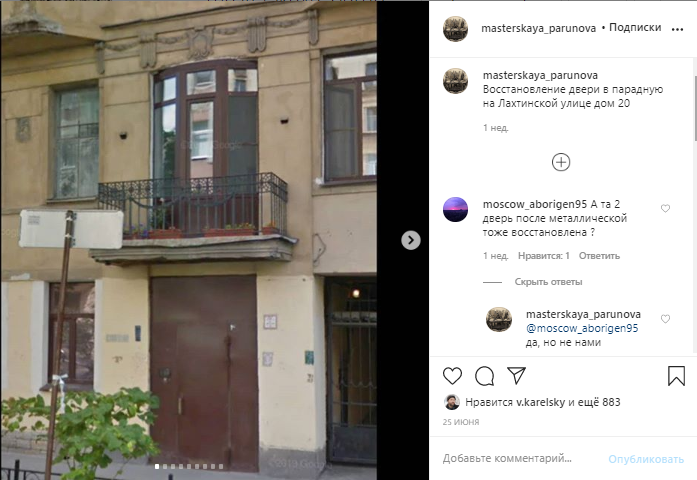This screenshot has width=697, height=480.
Task: Click Опубликовать to post comment
Action: click(x=646, y=459)
